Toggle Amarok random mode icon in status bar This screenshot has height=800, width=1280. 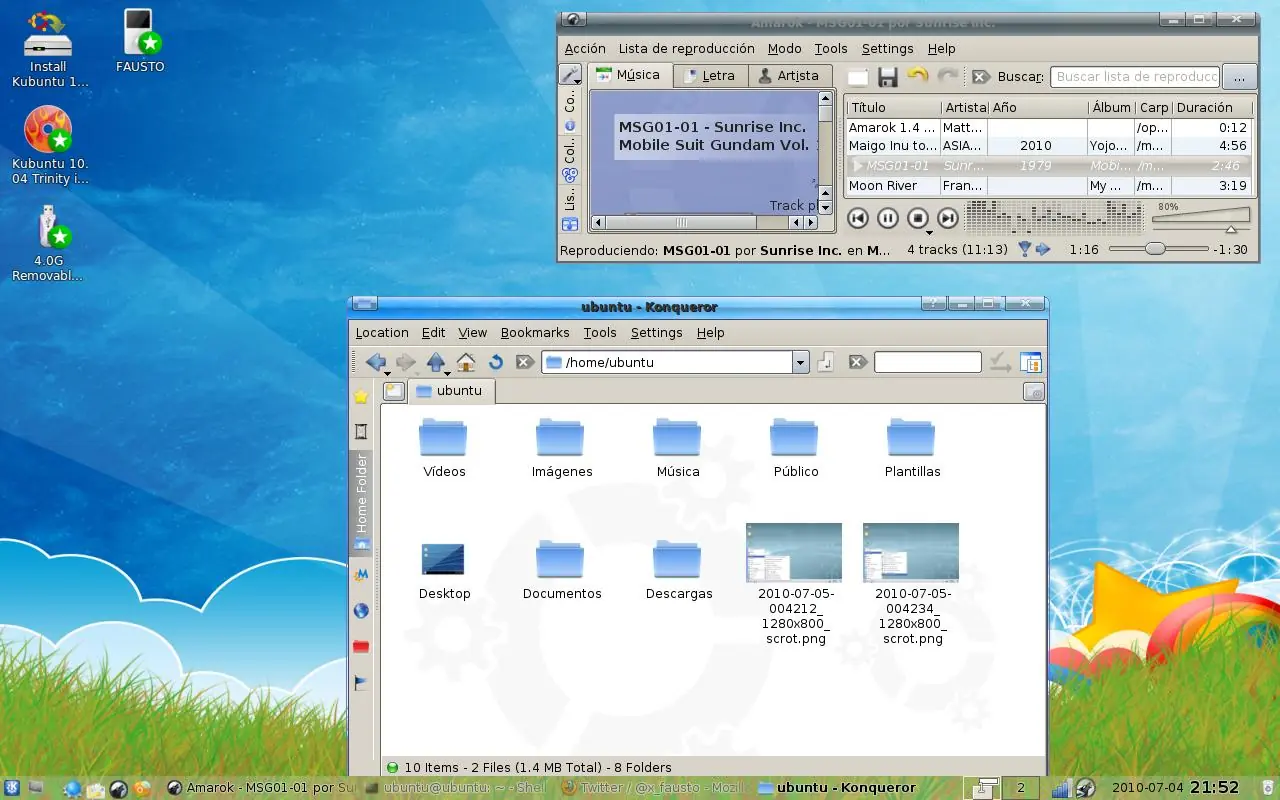tap(1025, 249)
